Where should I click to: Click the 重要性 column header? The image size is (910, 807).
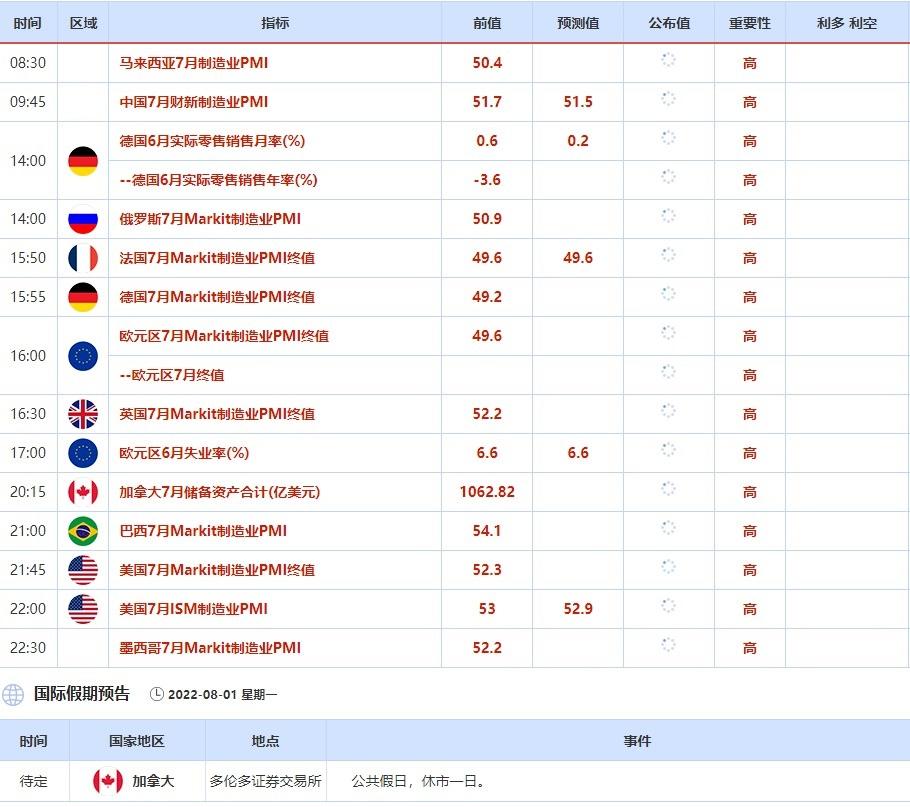click(x=749, y=23)
